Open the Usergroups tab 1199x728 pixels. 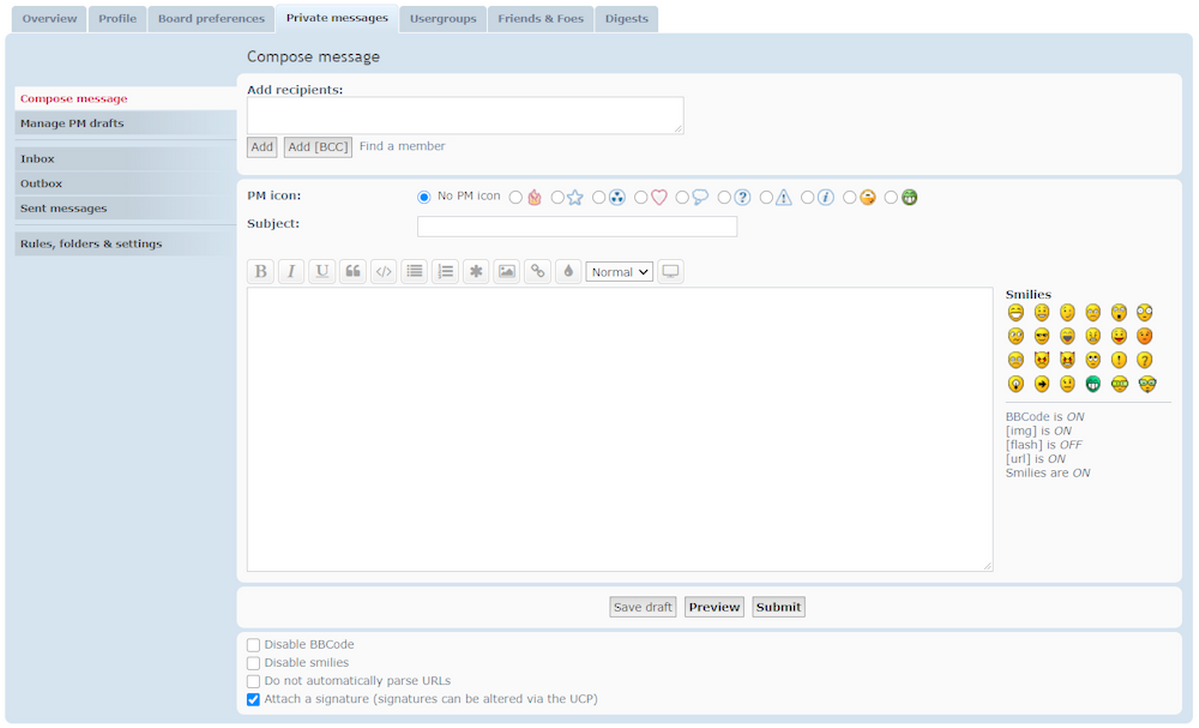click(443, 18)
